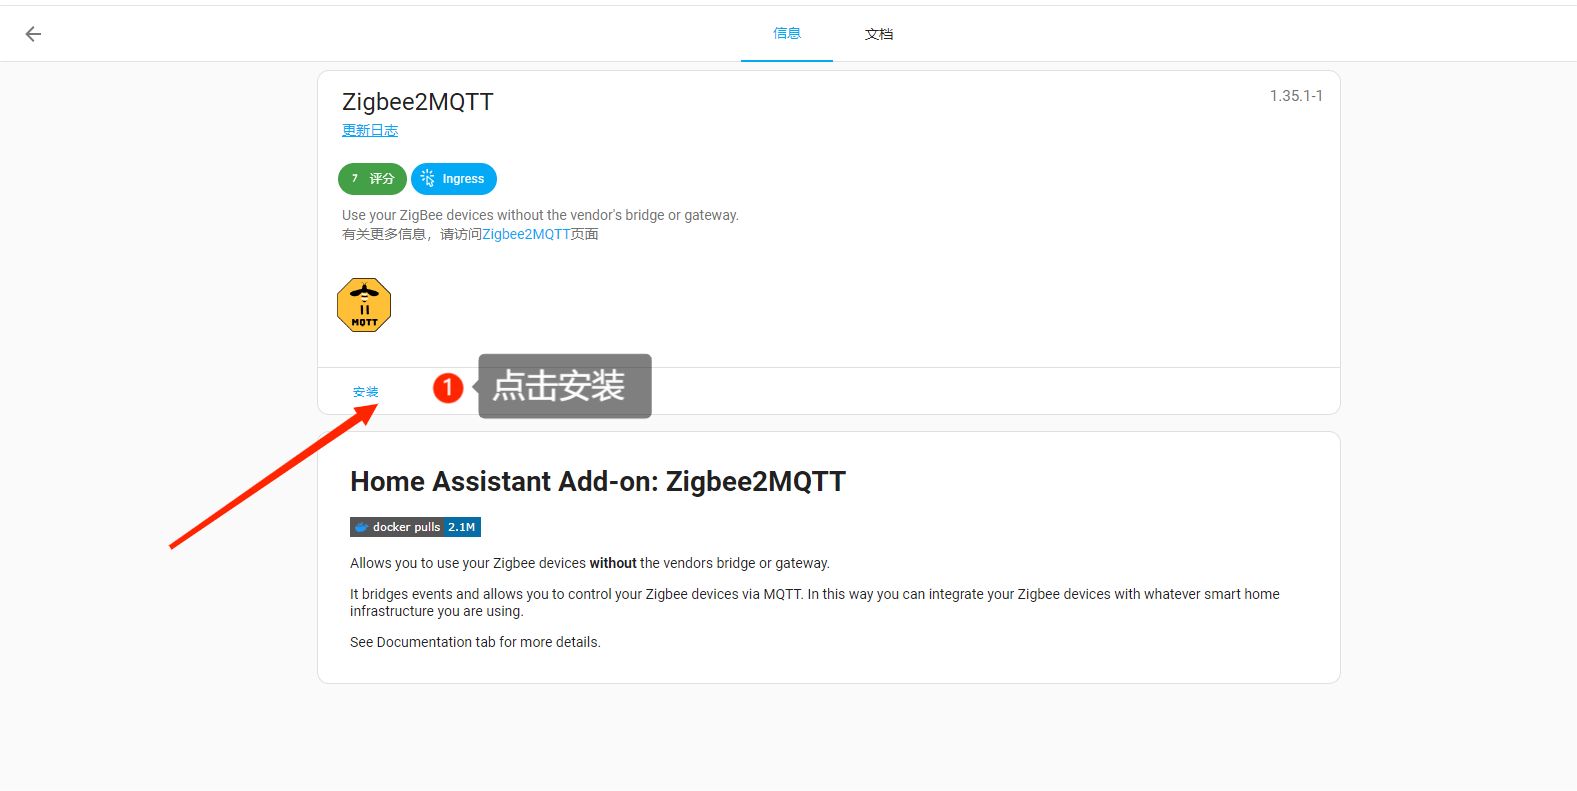This screenshot has height=791, width=1577.
Task: Click the Ingress text label
Action: click(463, 179)
